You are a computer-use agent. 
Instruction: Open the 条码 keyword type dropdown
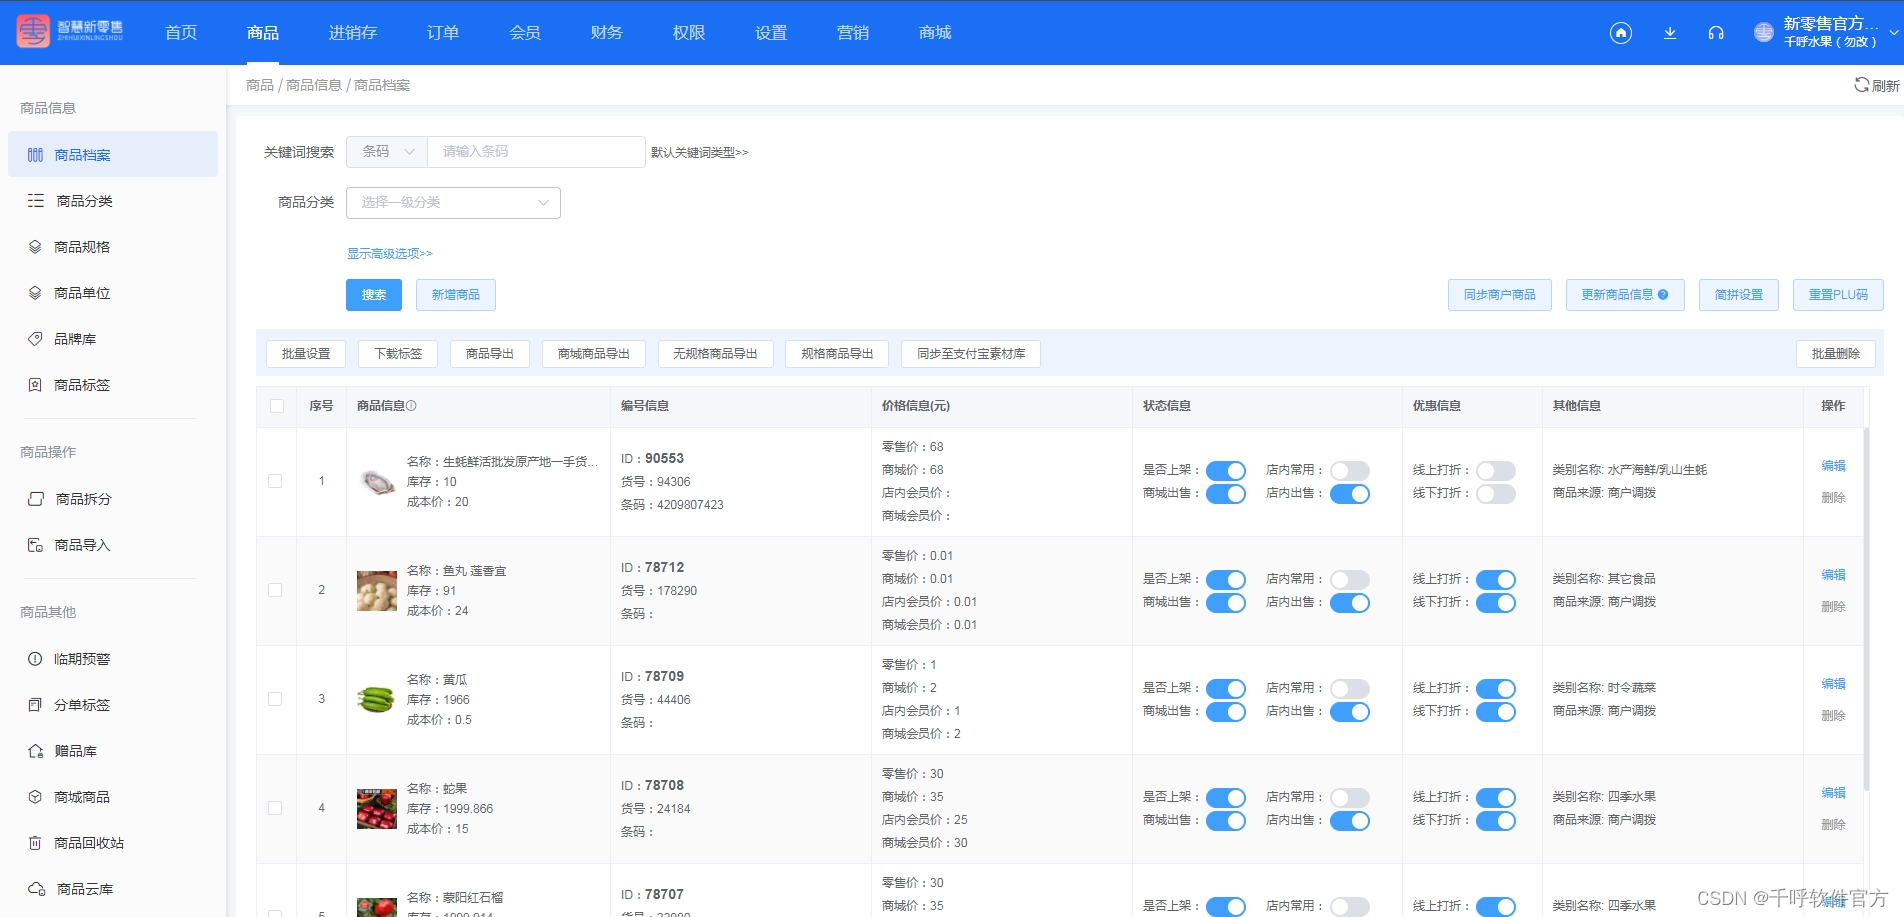(x=387, y=152)
